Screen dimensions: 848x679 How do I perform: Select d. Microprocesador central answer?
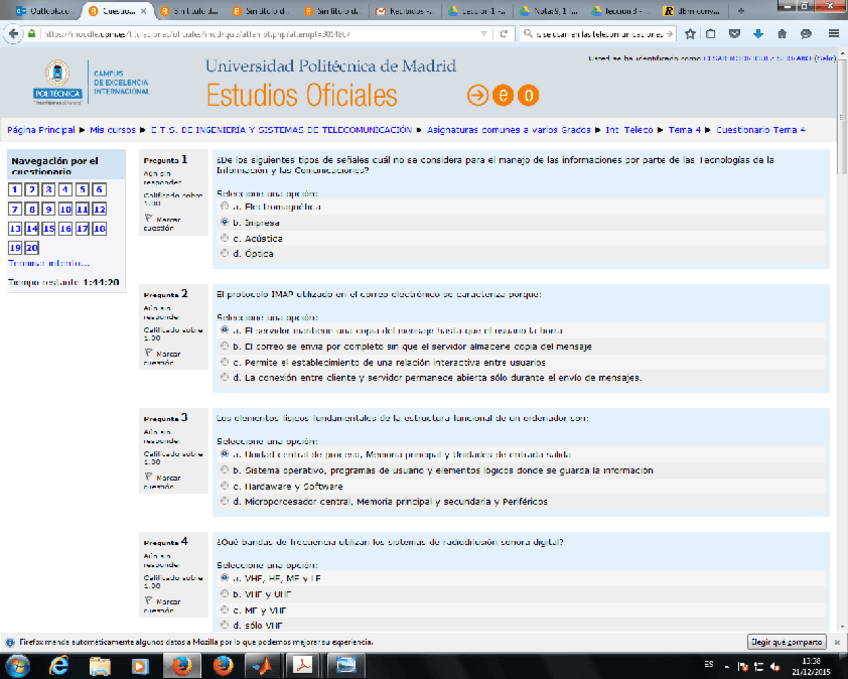[224, 502]
